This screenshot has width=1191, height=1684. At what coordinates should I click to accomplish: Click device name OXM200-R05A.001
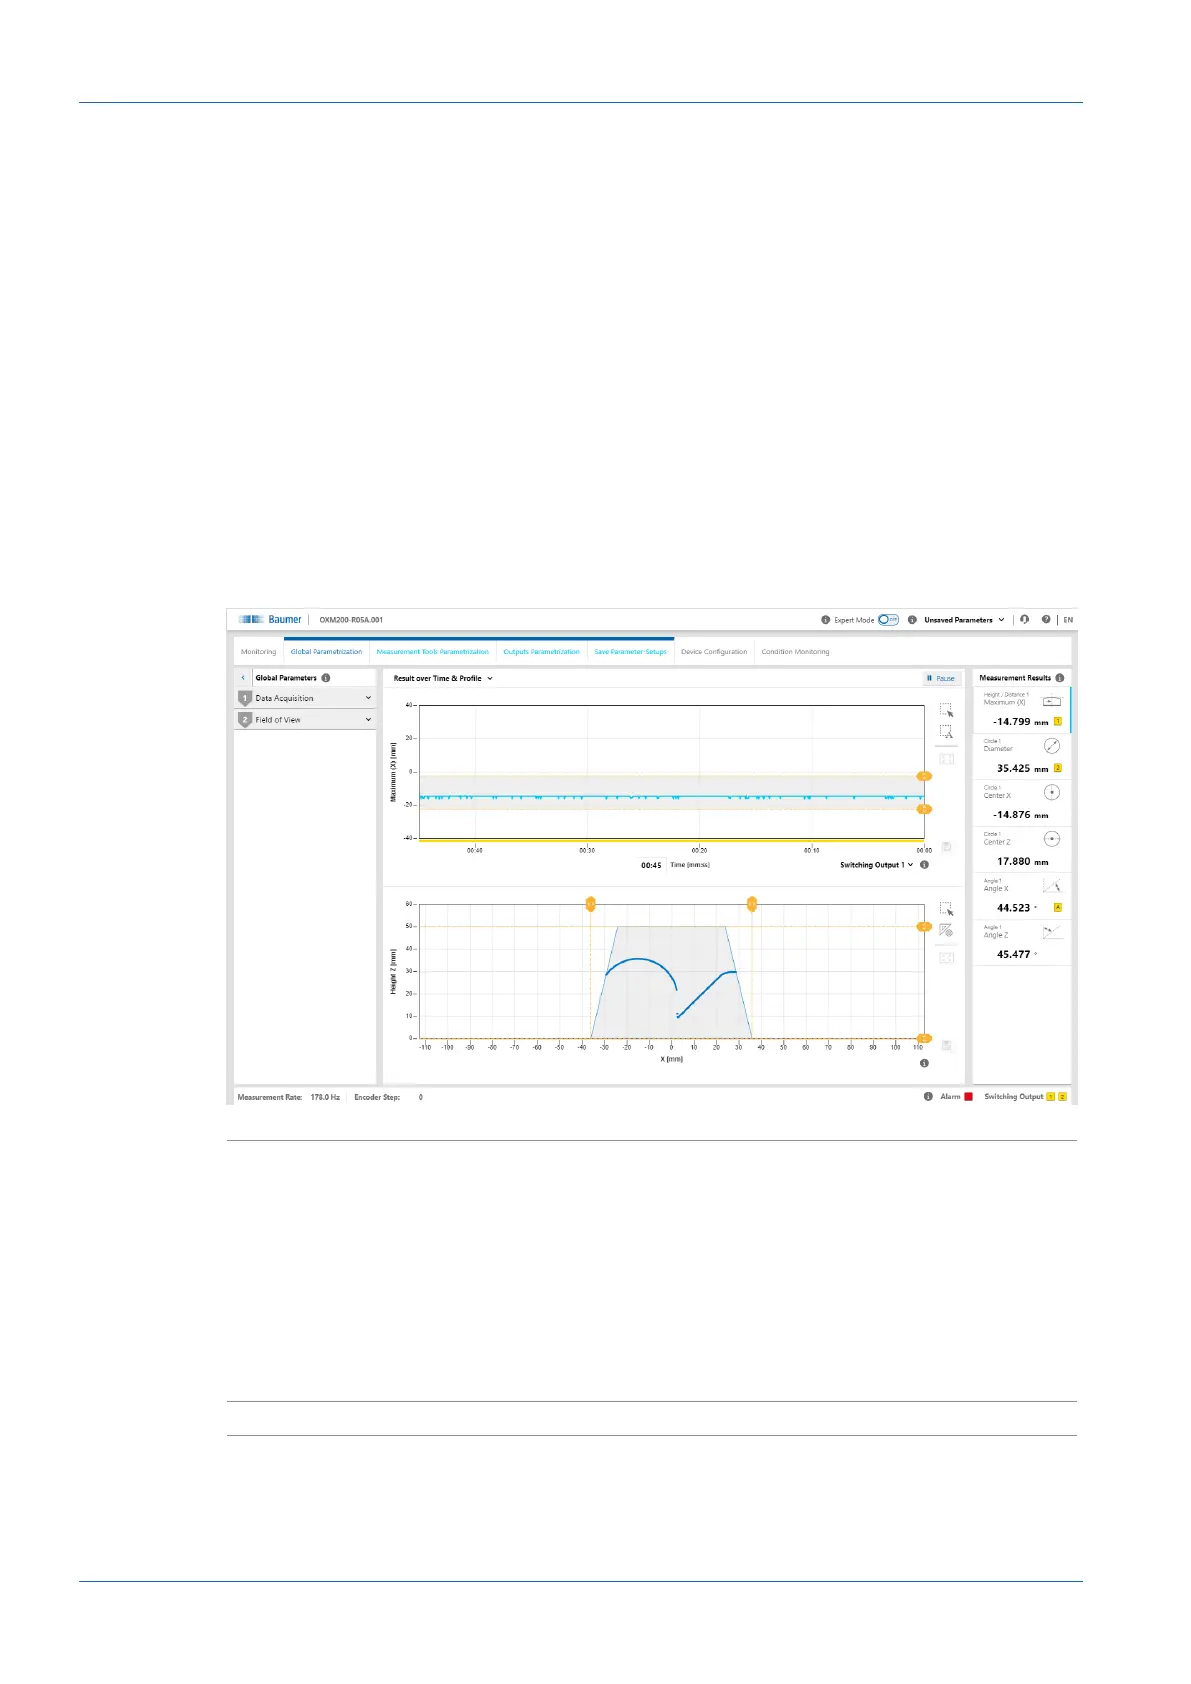click(x=351, y=620)
